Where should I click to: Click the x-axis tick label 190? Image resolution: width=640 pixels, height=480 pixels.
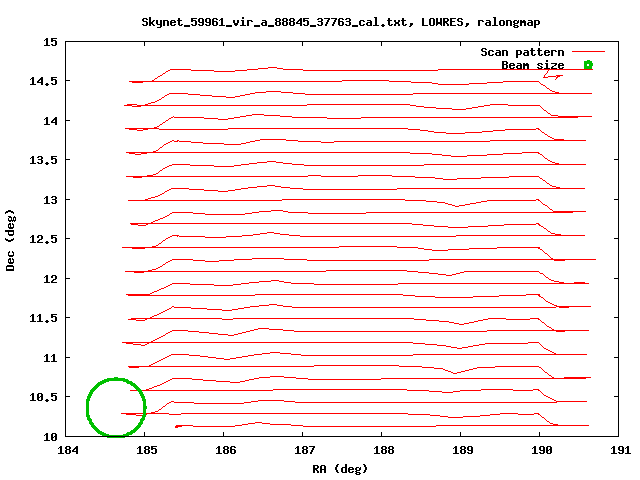coord(542,450)
